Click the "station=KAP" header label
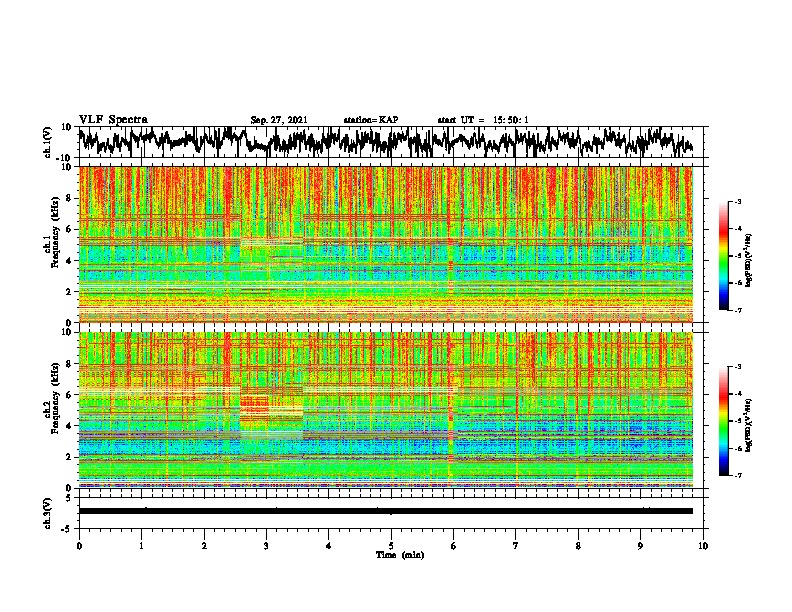 tap(370, 120)
